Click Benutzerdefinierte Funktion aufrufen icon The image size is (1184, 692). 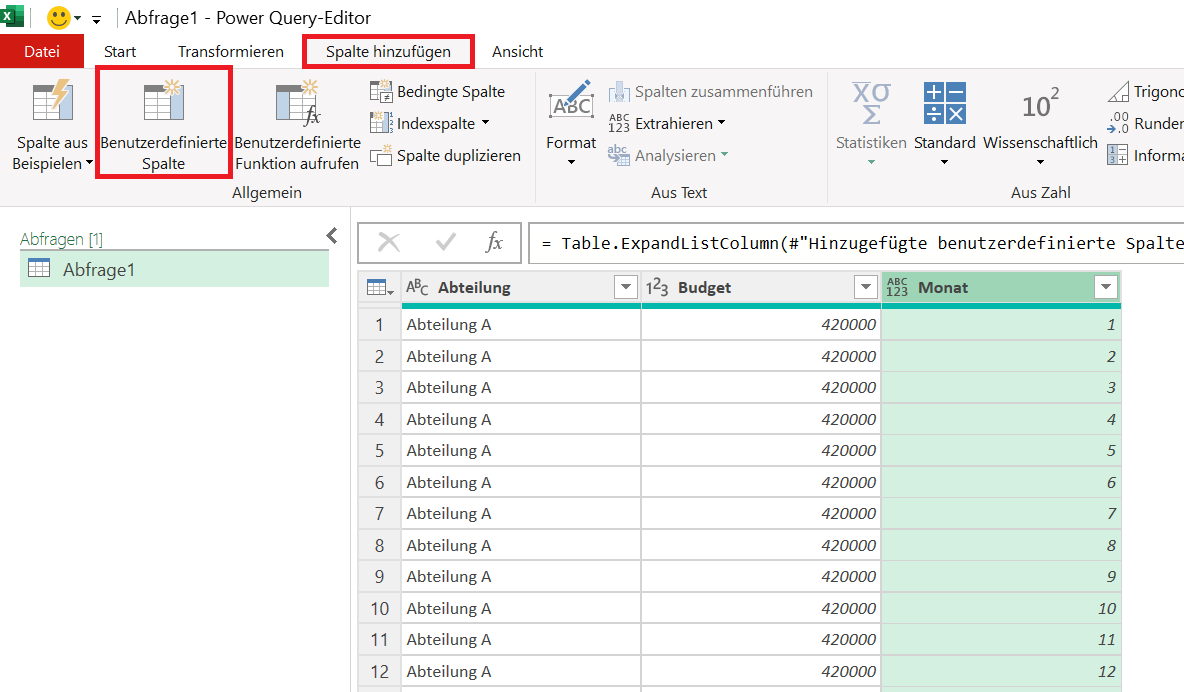pos(298,102)
